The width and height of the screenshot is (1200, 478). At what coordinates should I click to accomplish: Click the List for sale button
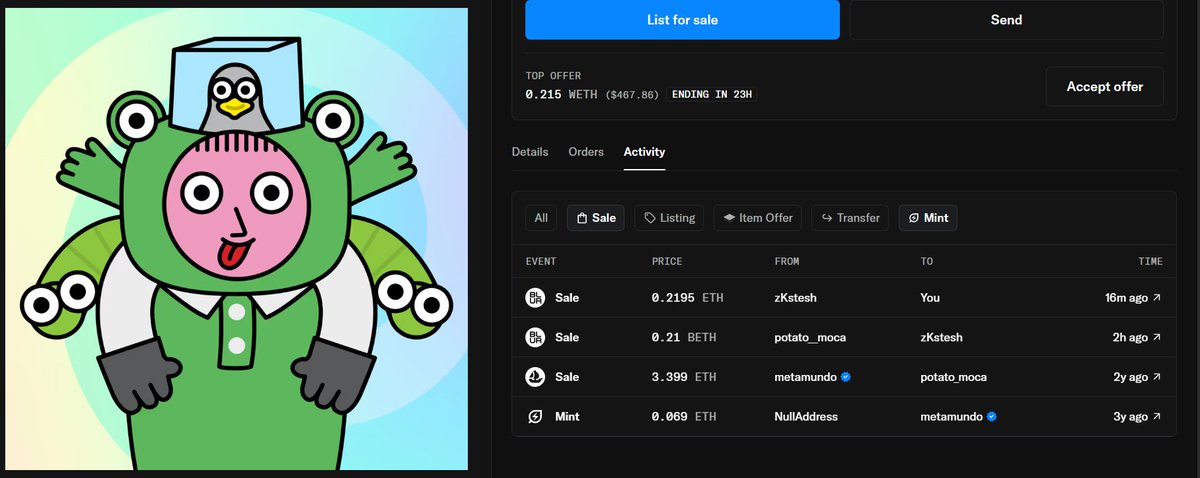point(682,19)
